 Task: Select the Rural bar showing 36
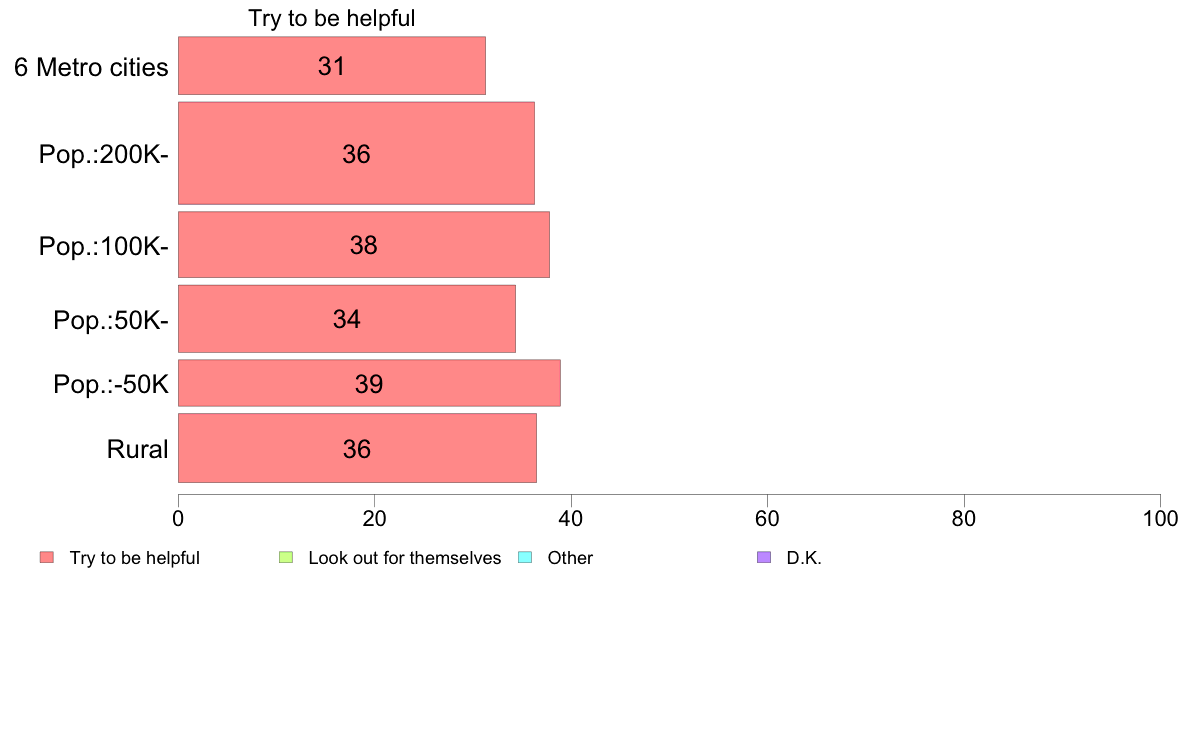[x=358, y=448]
